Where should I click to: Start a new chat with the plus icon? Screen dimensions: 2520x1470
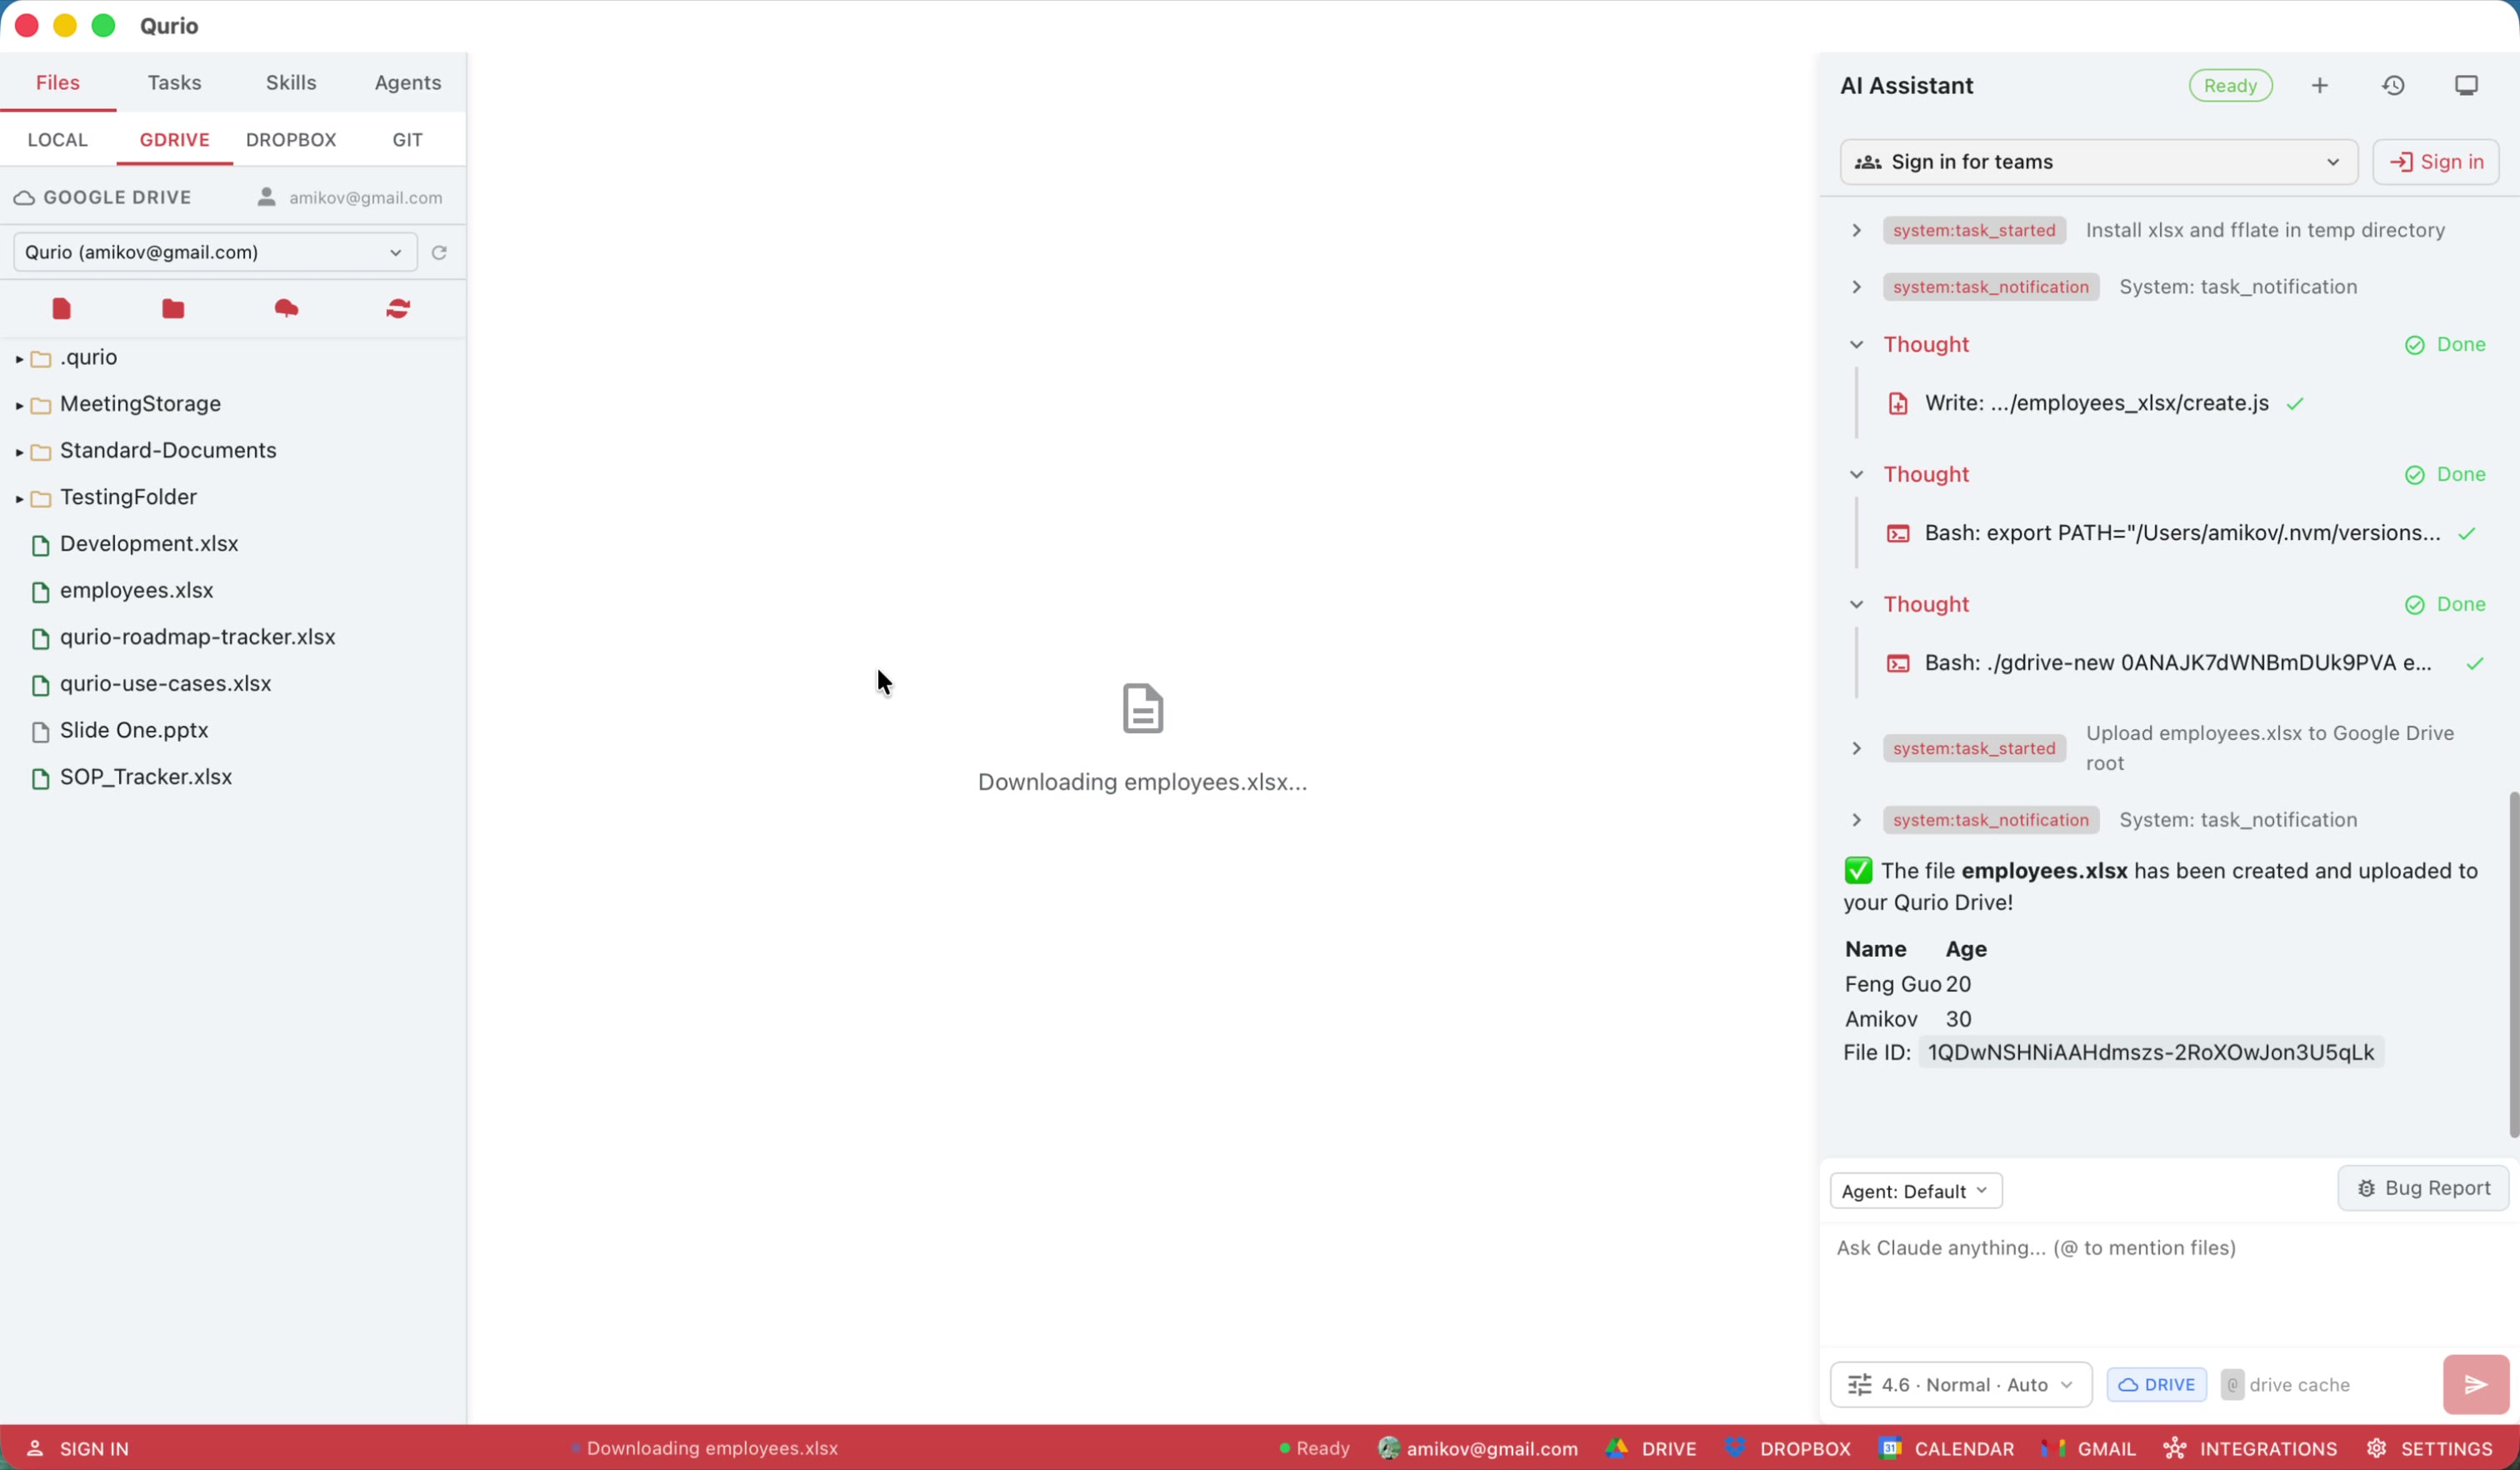coord(2320,85)
